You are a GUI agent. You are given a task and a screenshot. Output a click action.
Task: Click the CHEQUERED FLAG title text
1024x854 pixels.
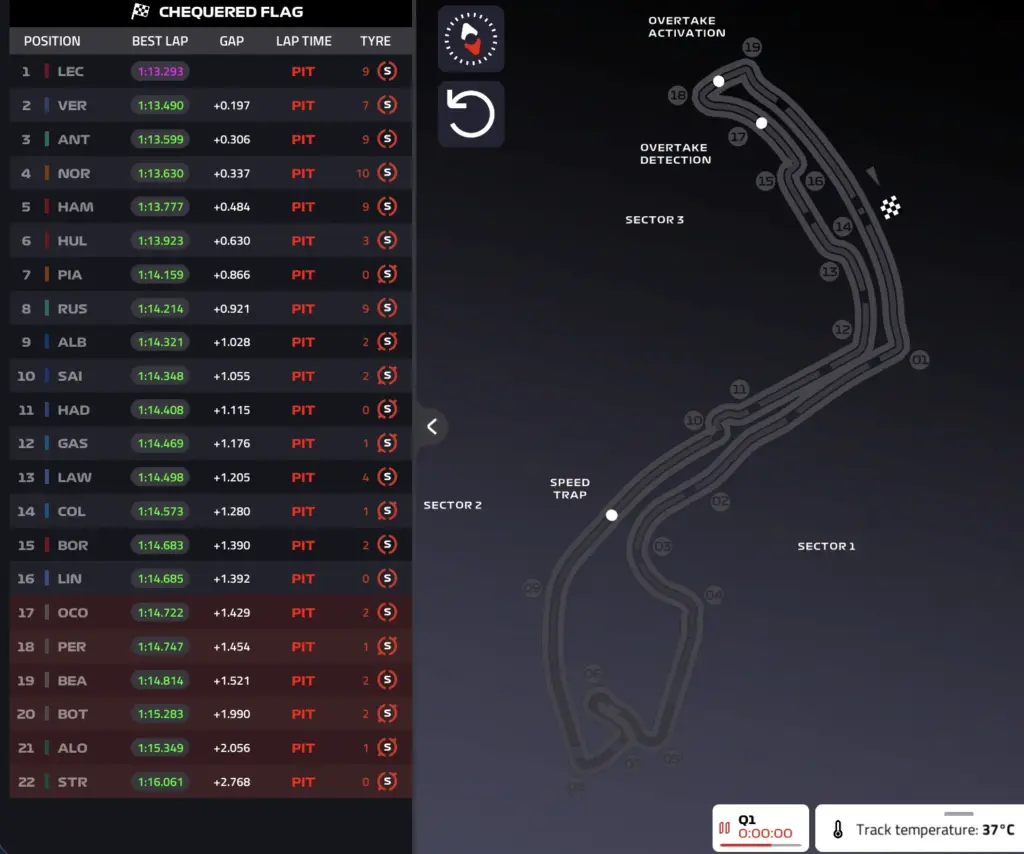click(231, 12)
